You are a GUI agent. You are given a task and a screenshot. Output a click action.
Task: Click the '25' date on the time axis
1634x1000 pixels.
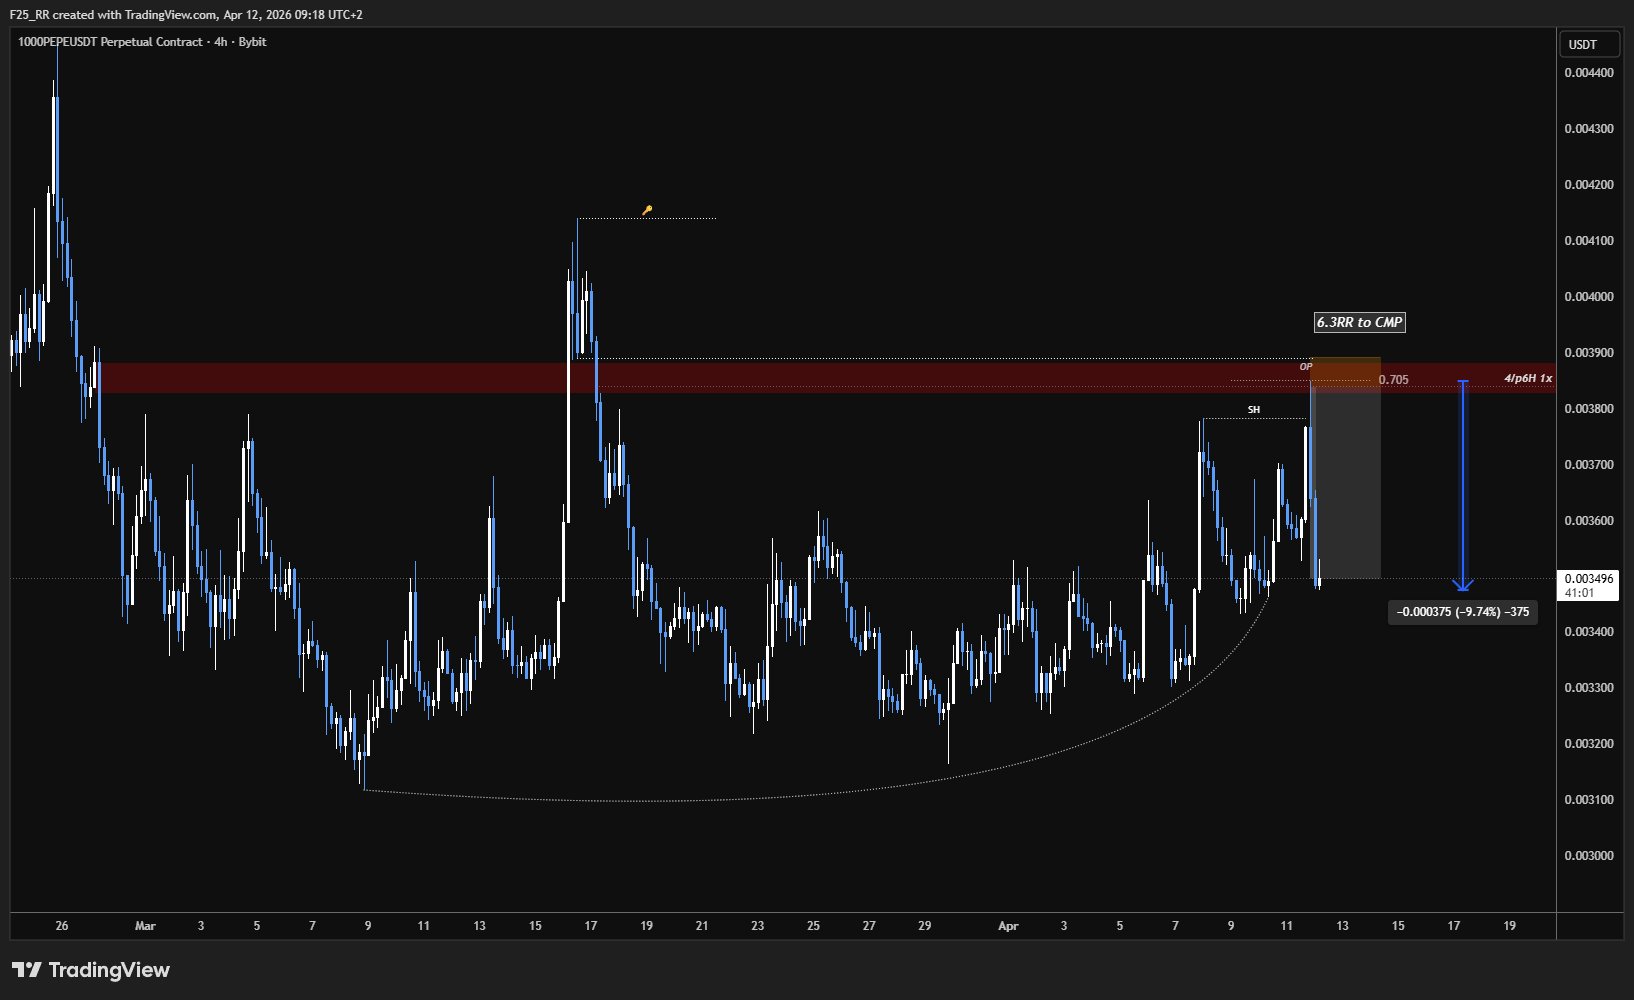[814, 926]
